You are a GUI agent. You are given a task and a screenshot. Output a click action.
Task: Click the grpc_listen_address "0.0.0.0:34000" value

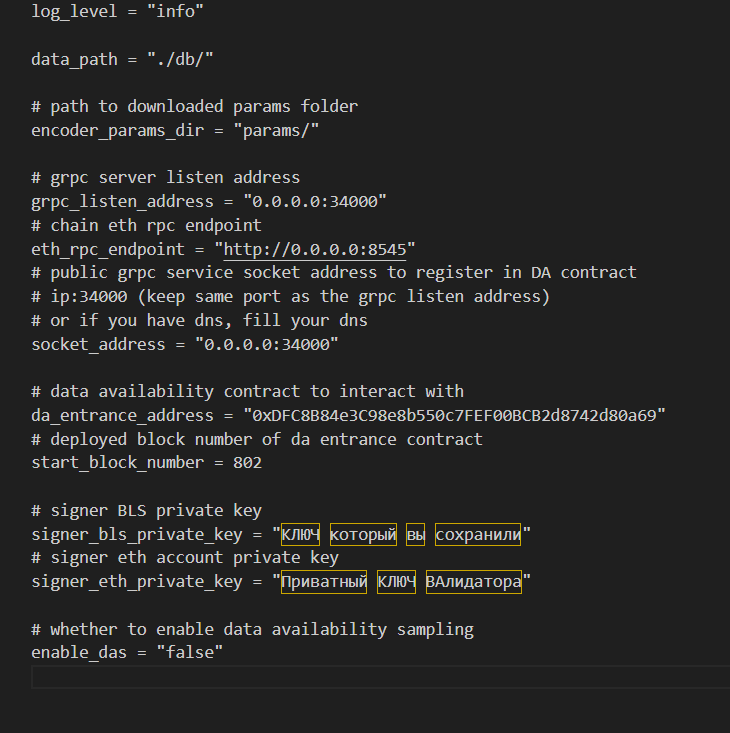click(x=315, y=201)
